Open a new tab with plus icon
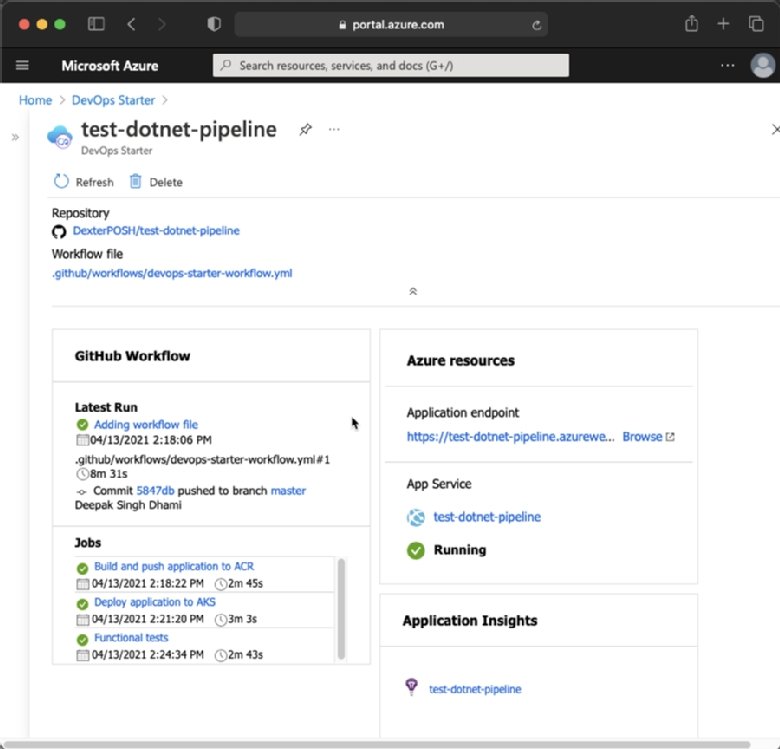 coord(723,23)
